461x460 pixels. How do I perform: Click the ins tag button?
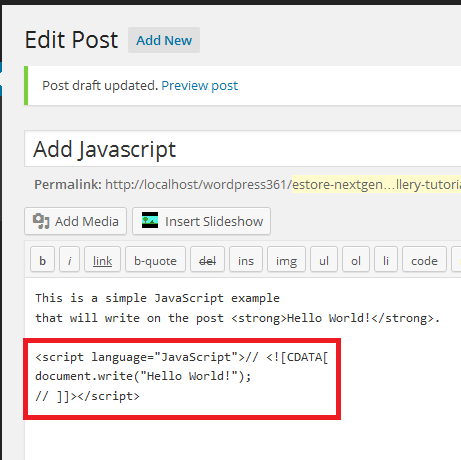click(246, 260)
